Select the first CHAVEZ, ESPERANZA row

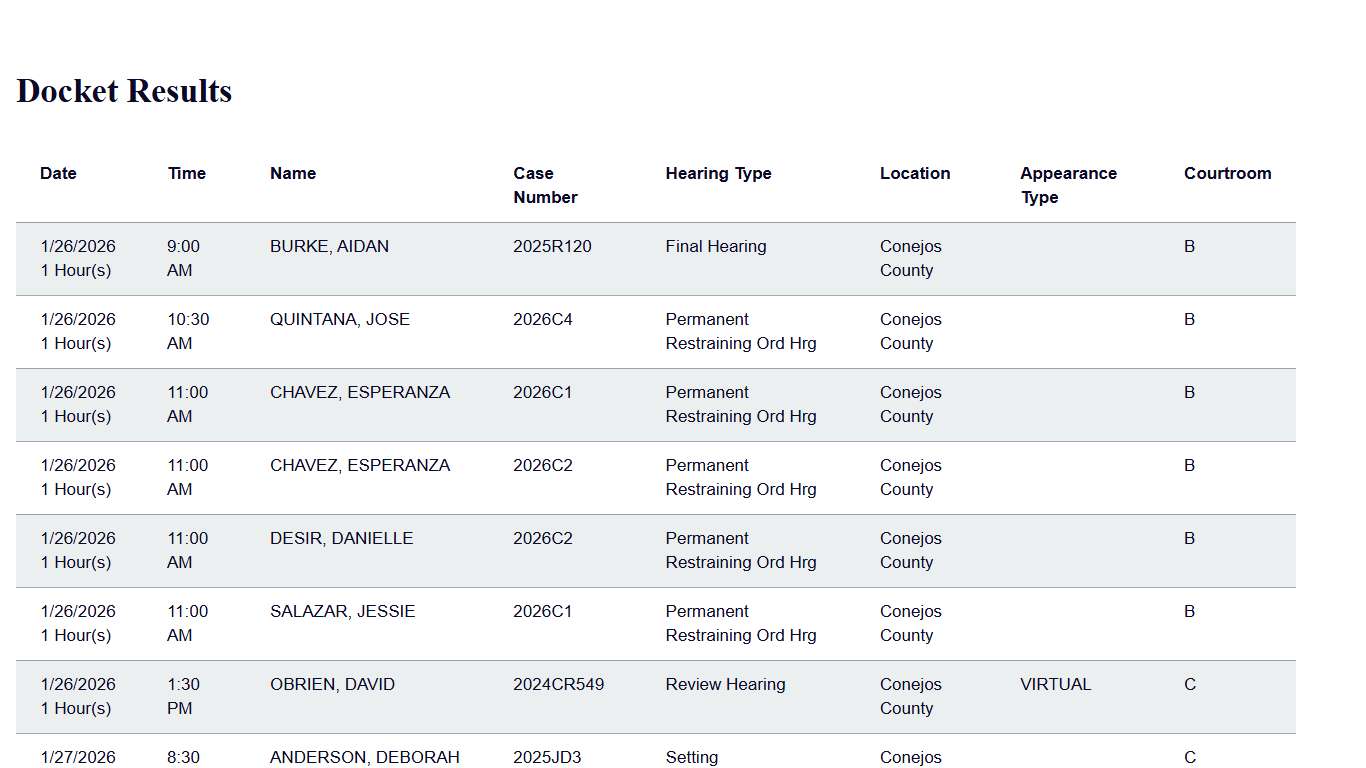coord(360,392)
